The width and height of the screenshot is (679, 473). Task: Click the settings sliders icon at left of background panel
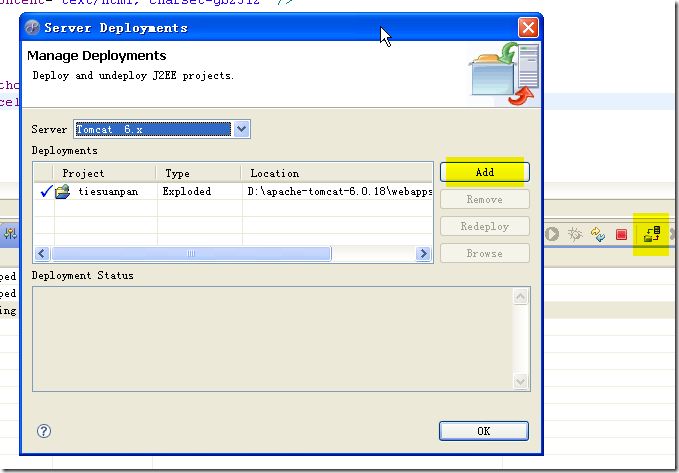click(10, 234)
